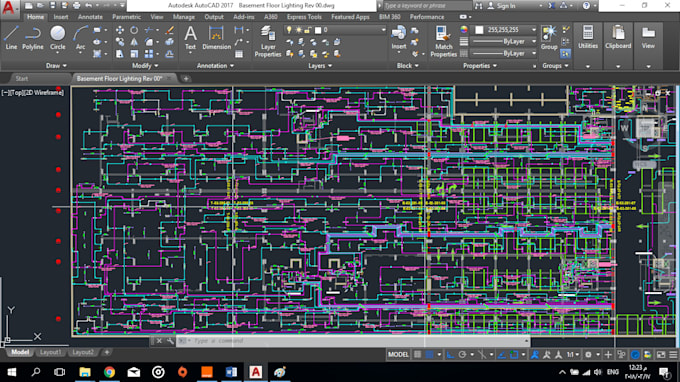Click the Erase tool icon
The width and height of the screenshot is (680, 382).
click(x=169, y=30)
